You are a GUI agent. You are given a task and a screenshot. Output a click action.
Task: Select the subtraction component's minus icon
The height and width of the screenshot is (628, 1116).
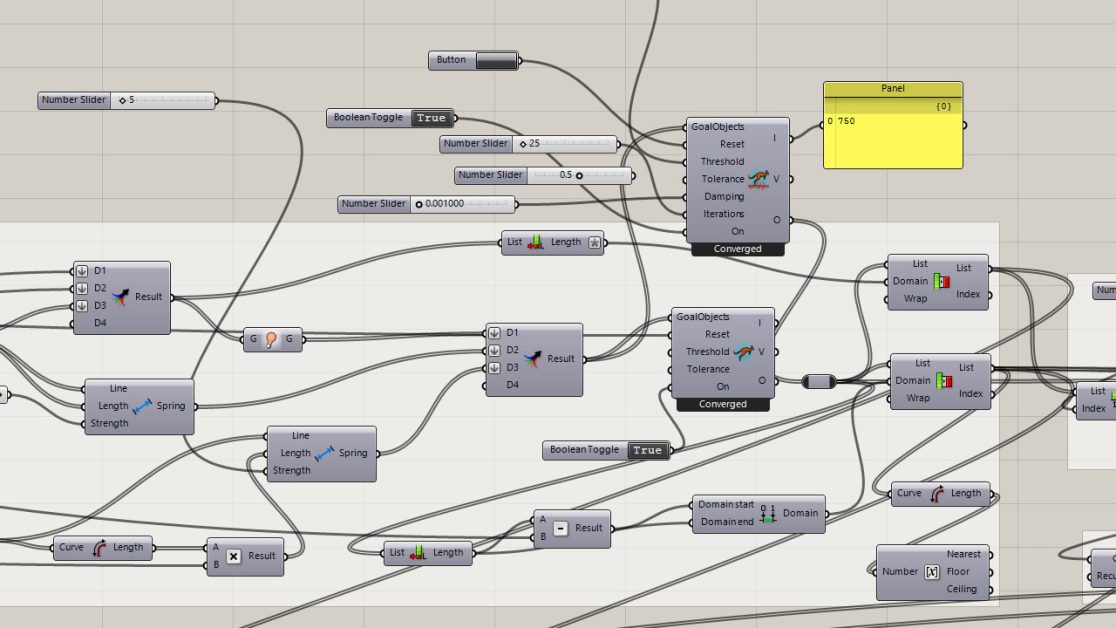(x=560, y=528)
